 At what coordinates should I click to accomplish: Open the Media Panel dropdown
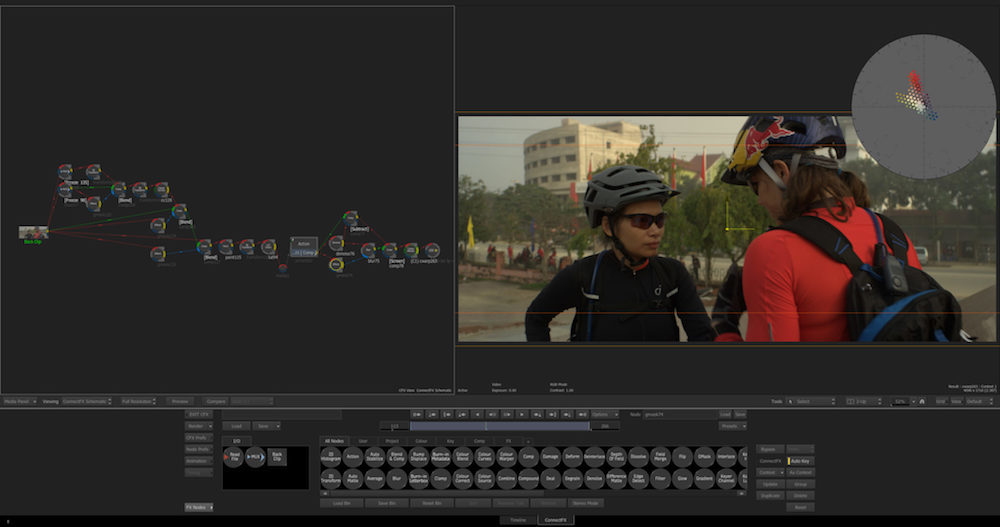pos(19,401)
